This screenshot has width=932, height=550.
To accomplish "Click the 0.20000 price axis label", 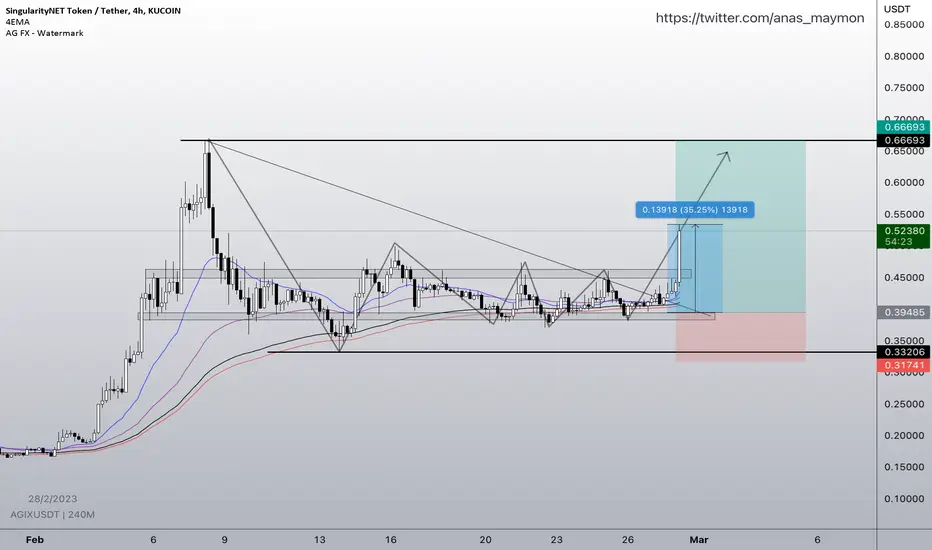I will click(x=904, y=435).
